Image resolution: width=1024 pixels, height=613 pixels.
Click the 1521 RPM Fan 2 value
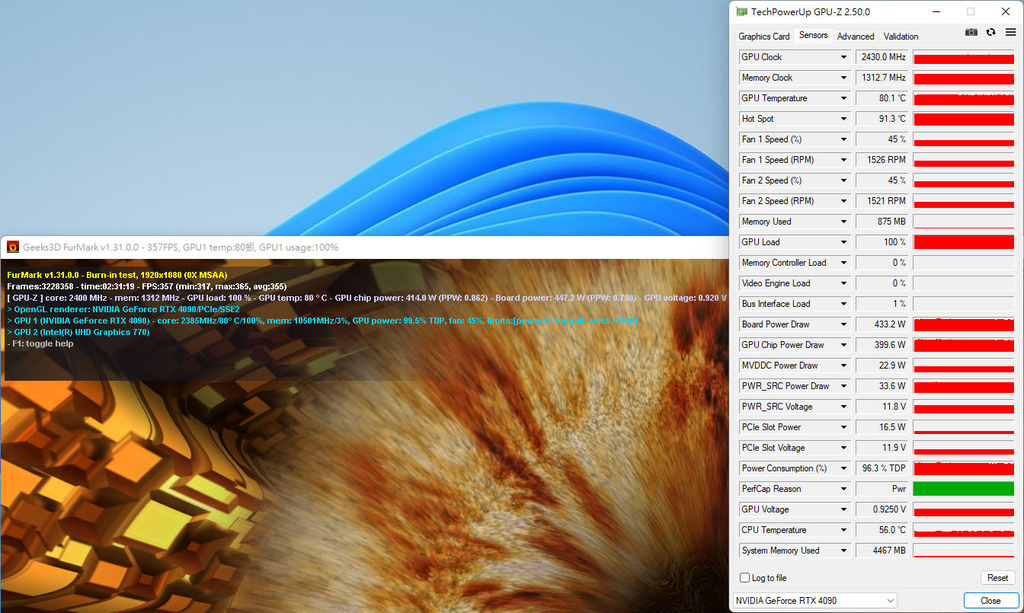pyautogui.click(x=882, y=201)
